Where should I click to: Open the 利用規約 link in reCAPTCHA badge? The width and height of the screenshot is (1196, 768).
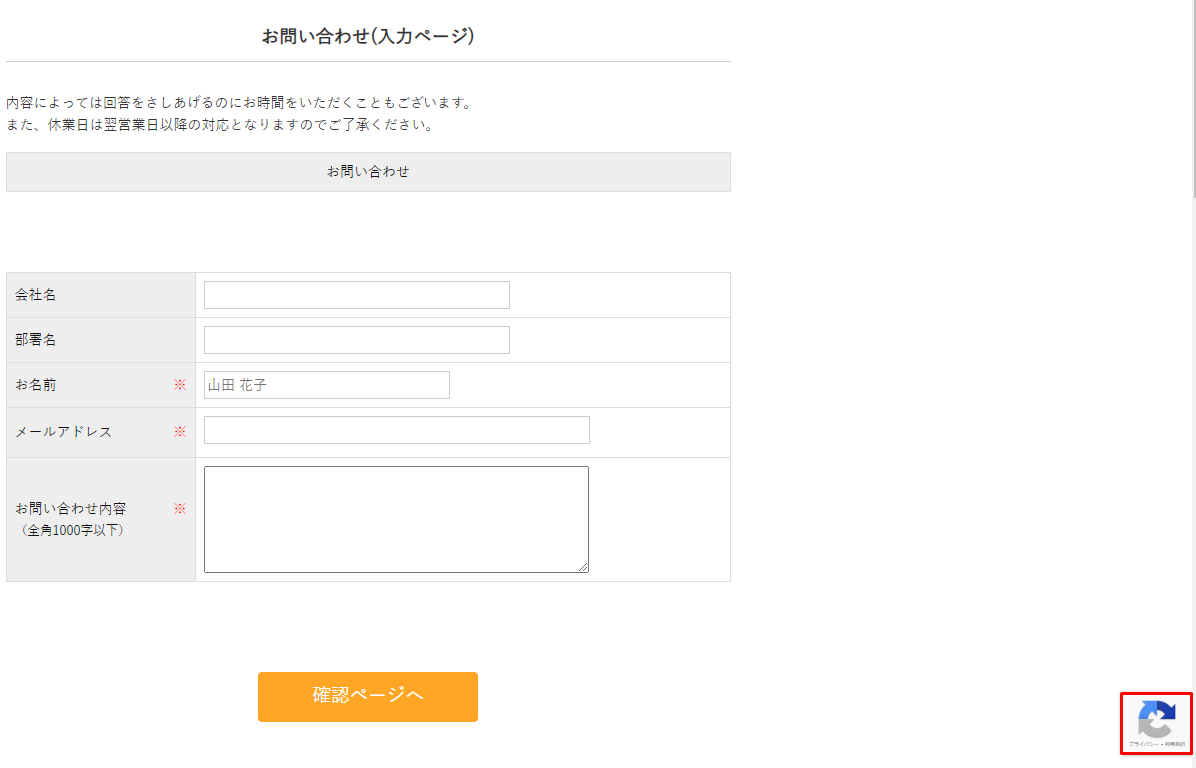(1175, 744)
